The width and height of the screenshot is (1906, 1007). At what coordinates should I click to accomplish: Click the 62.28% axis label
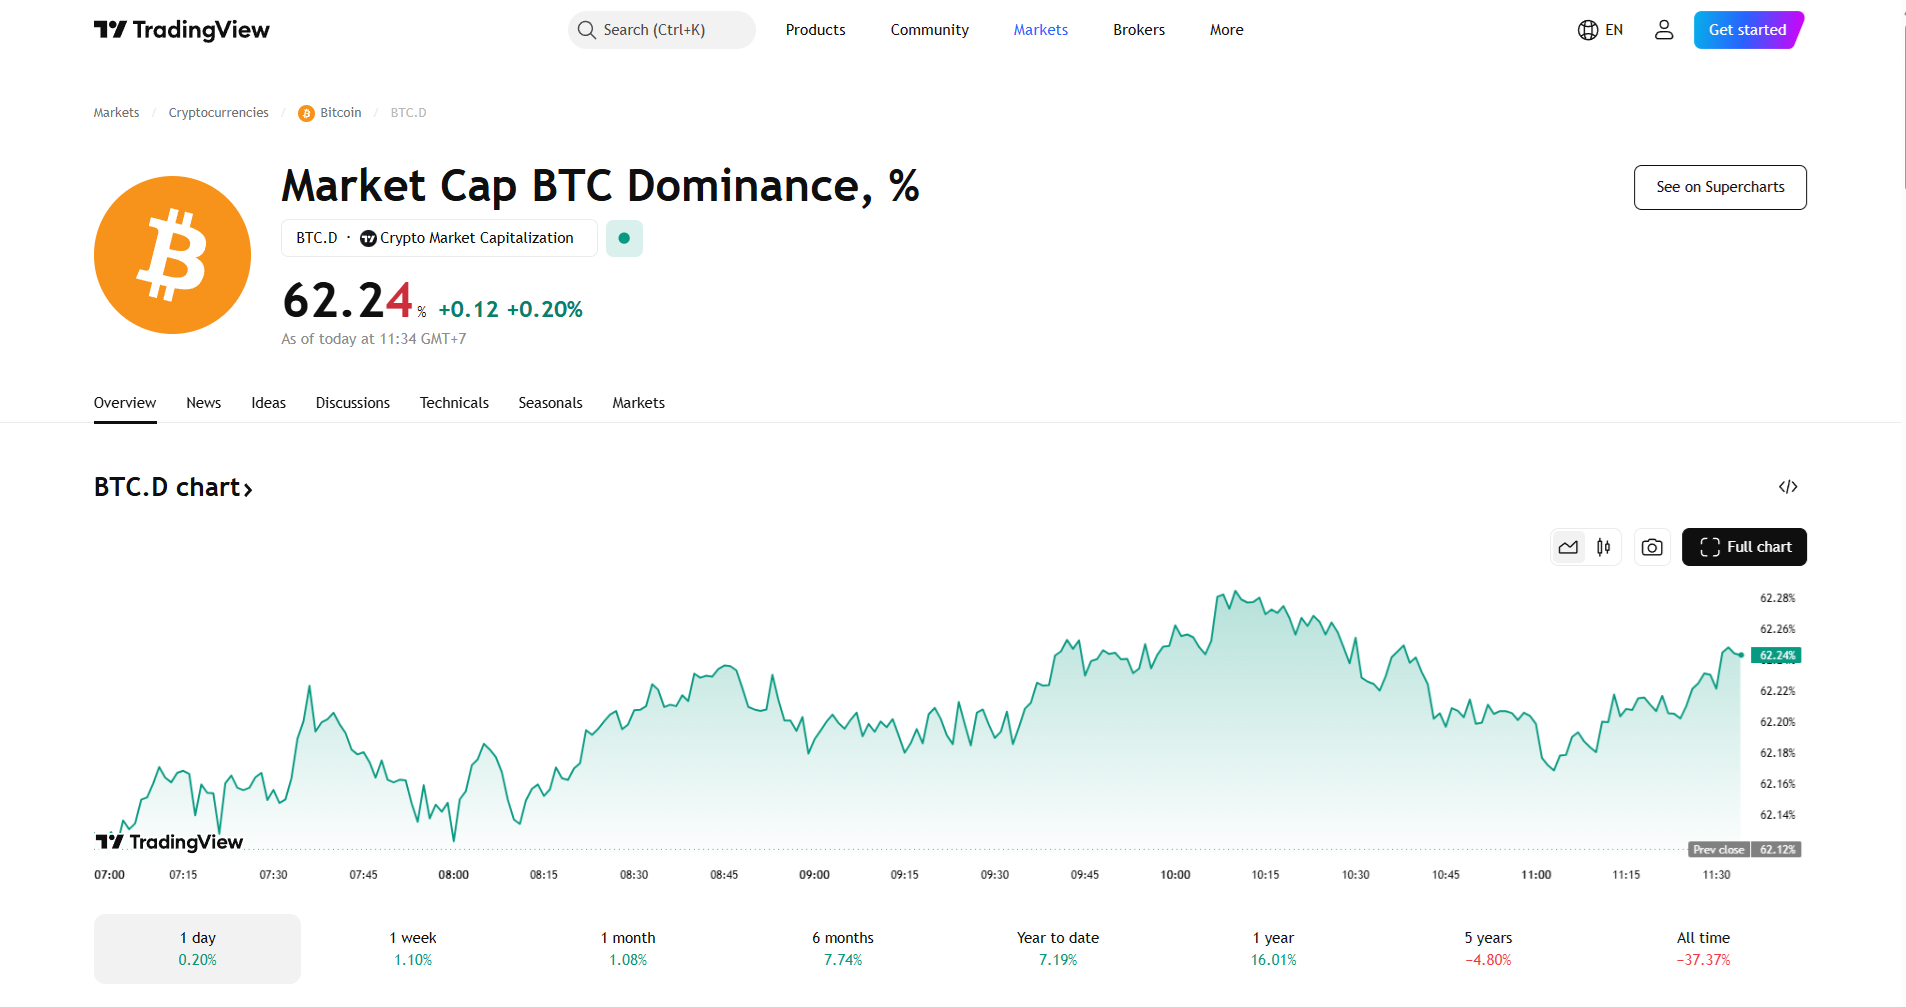1777,598
